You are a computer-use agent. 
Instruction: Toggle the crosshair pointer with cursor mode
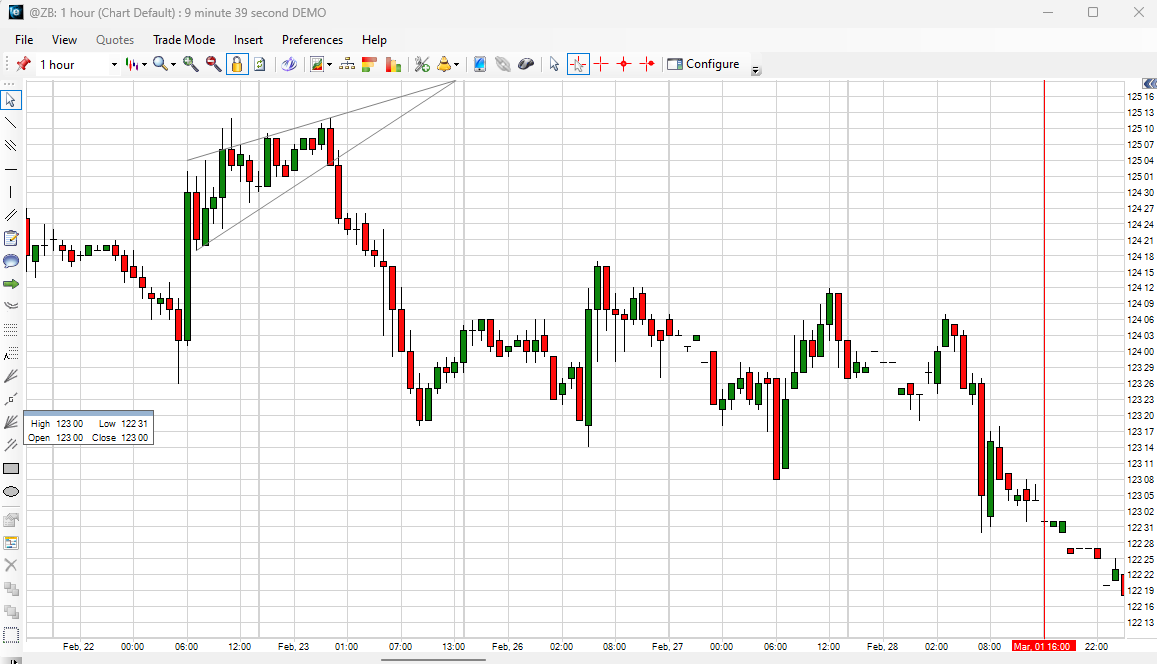point(578,64)
